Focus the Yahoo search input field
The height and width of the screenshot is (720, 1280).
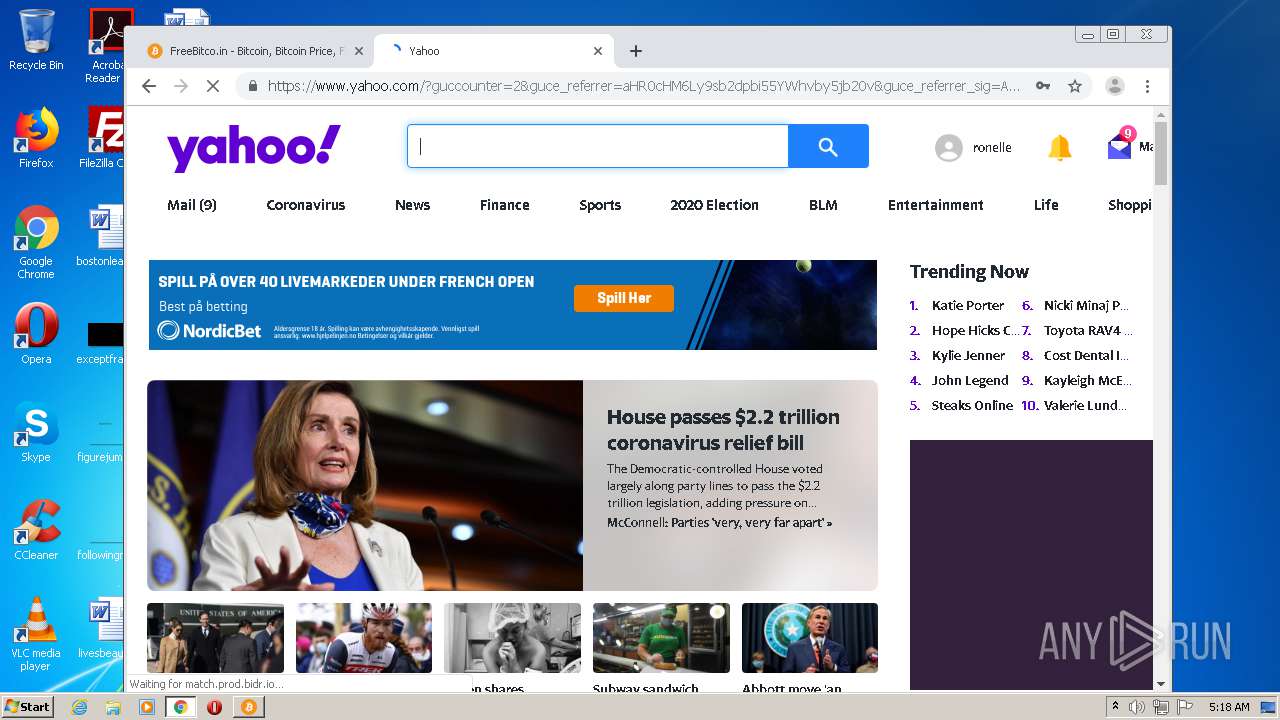pyautogui.click(x=598, y=147)
